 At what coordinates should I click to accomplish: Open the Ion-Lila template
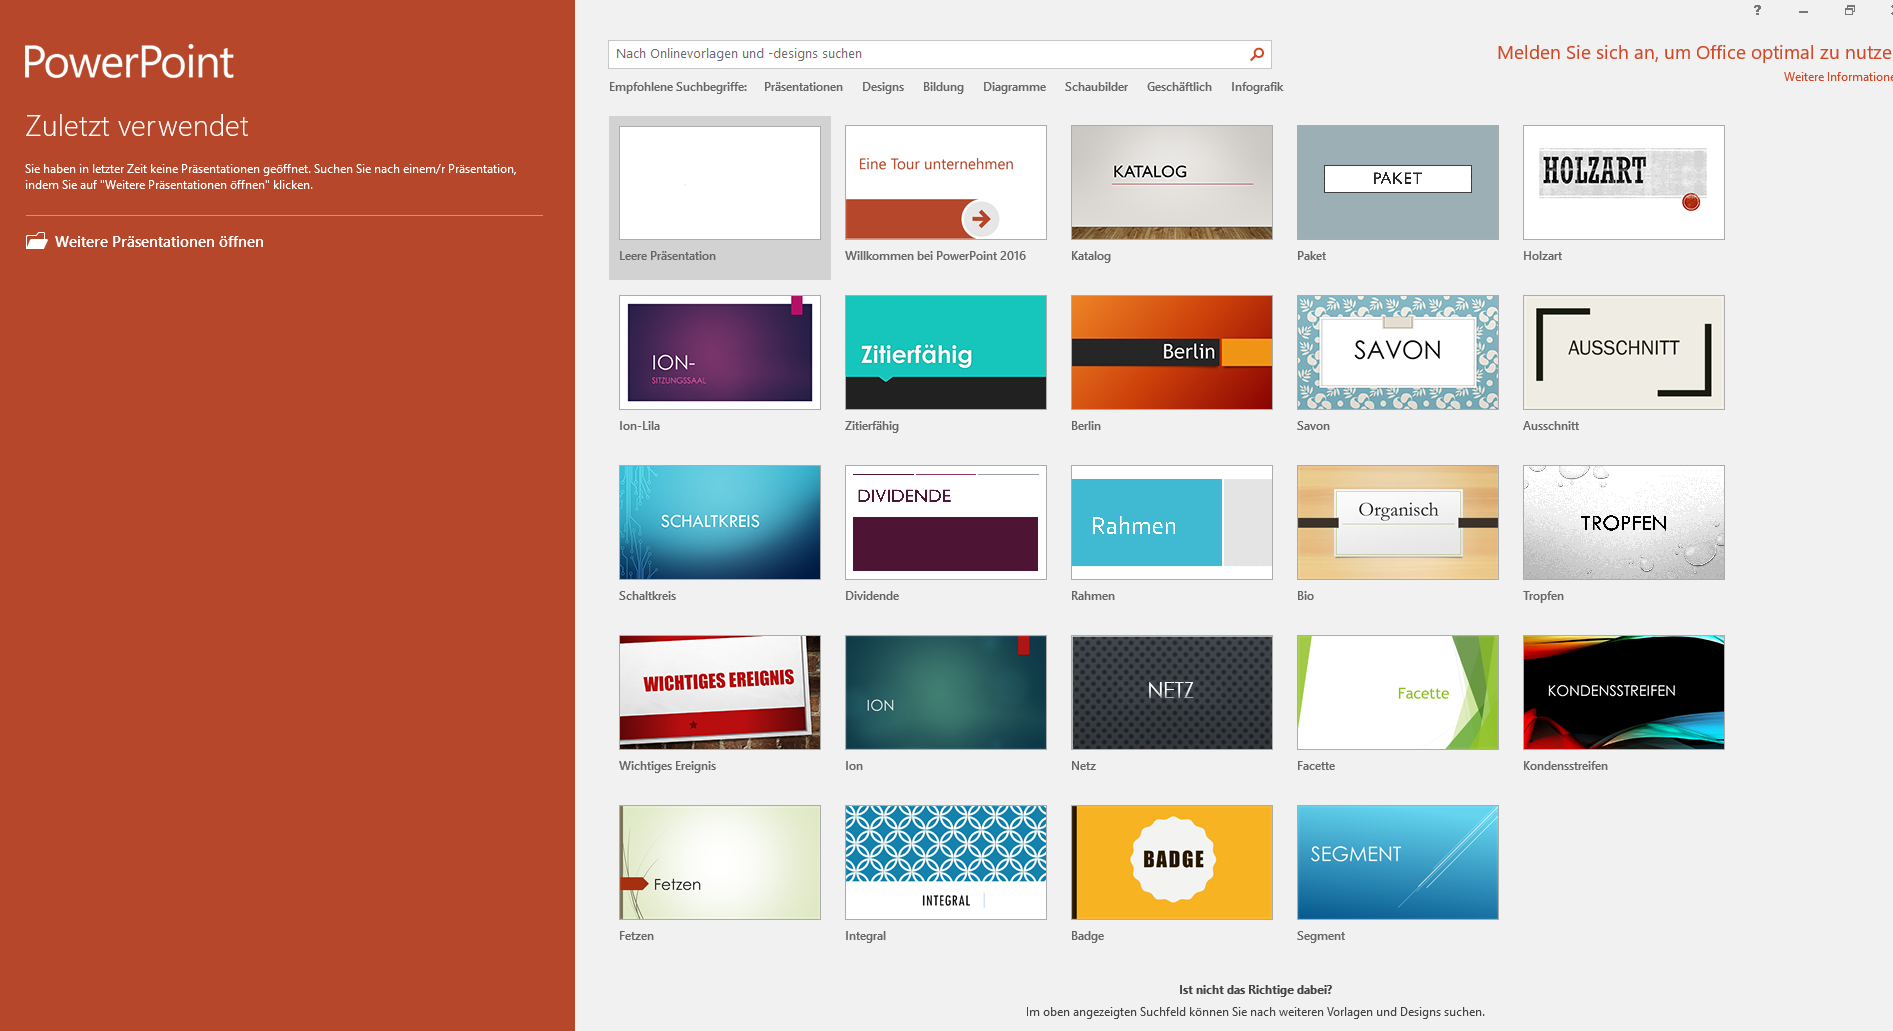(719, 352)
